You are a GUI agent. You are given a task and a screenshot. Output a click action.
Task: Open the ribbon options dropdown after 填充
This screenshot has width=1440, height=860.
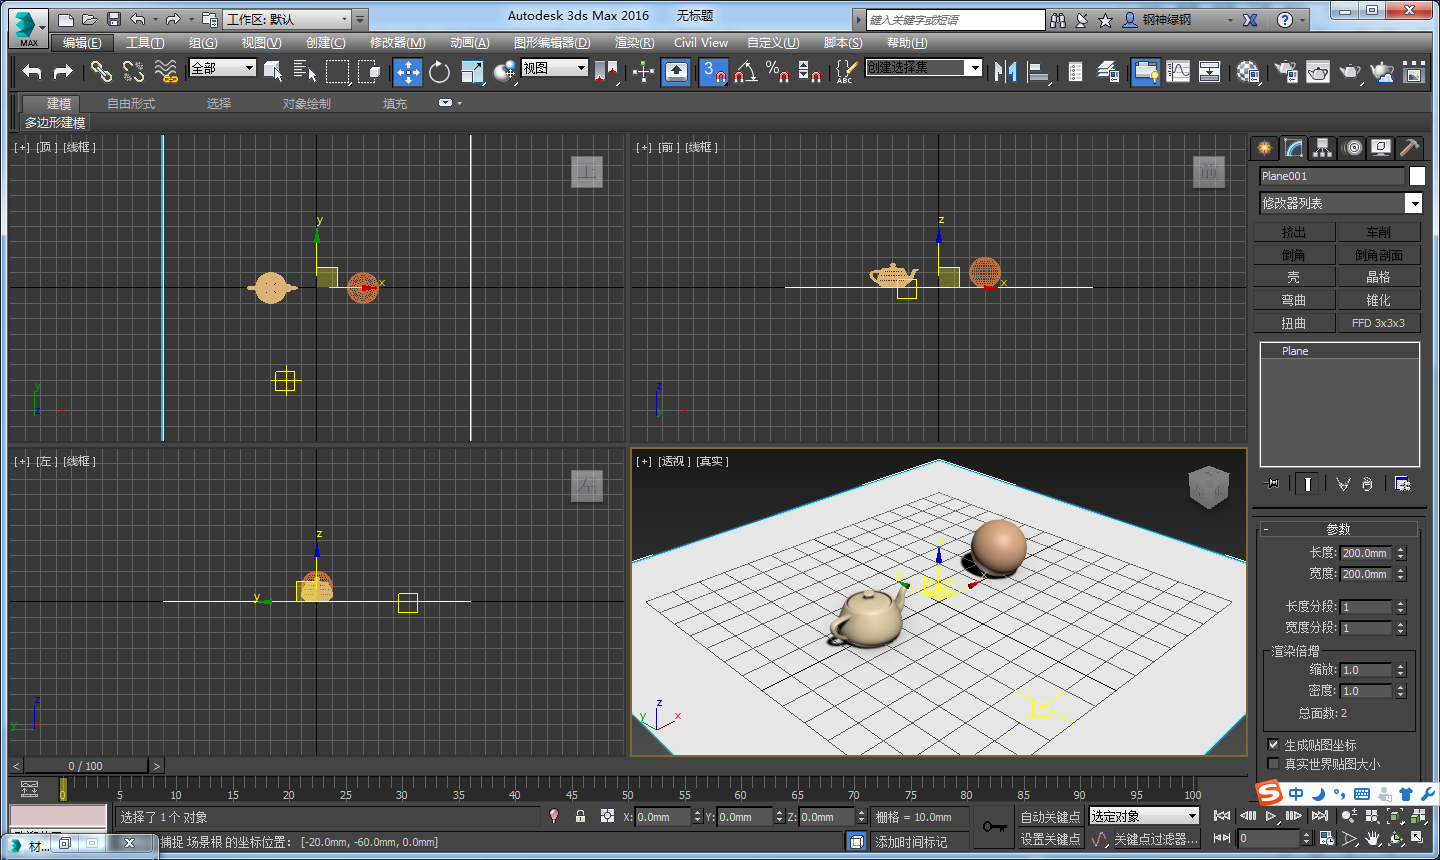[x=449, y=103]
